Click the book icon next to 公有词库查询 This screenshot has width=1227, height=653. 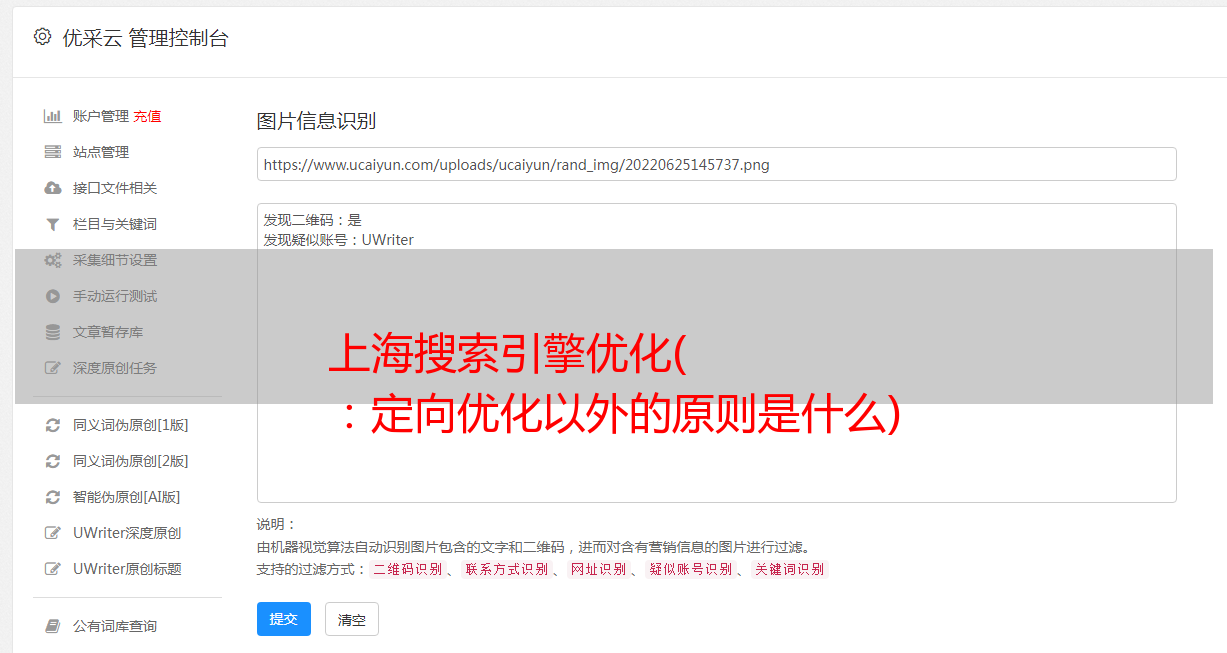(x=53, y=626)
